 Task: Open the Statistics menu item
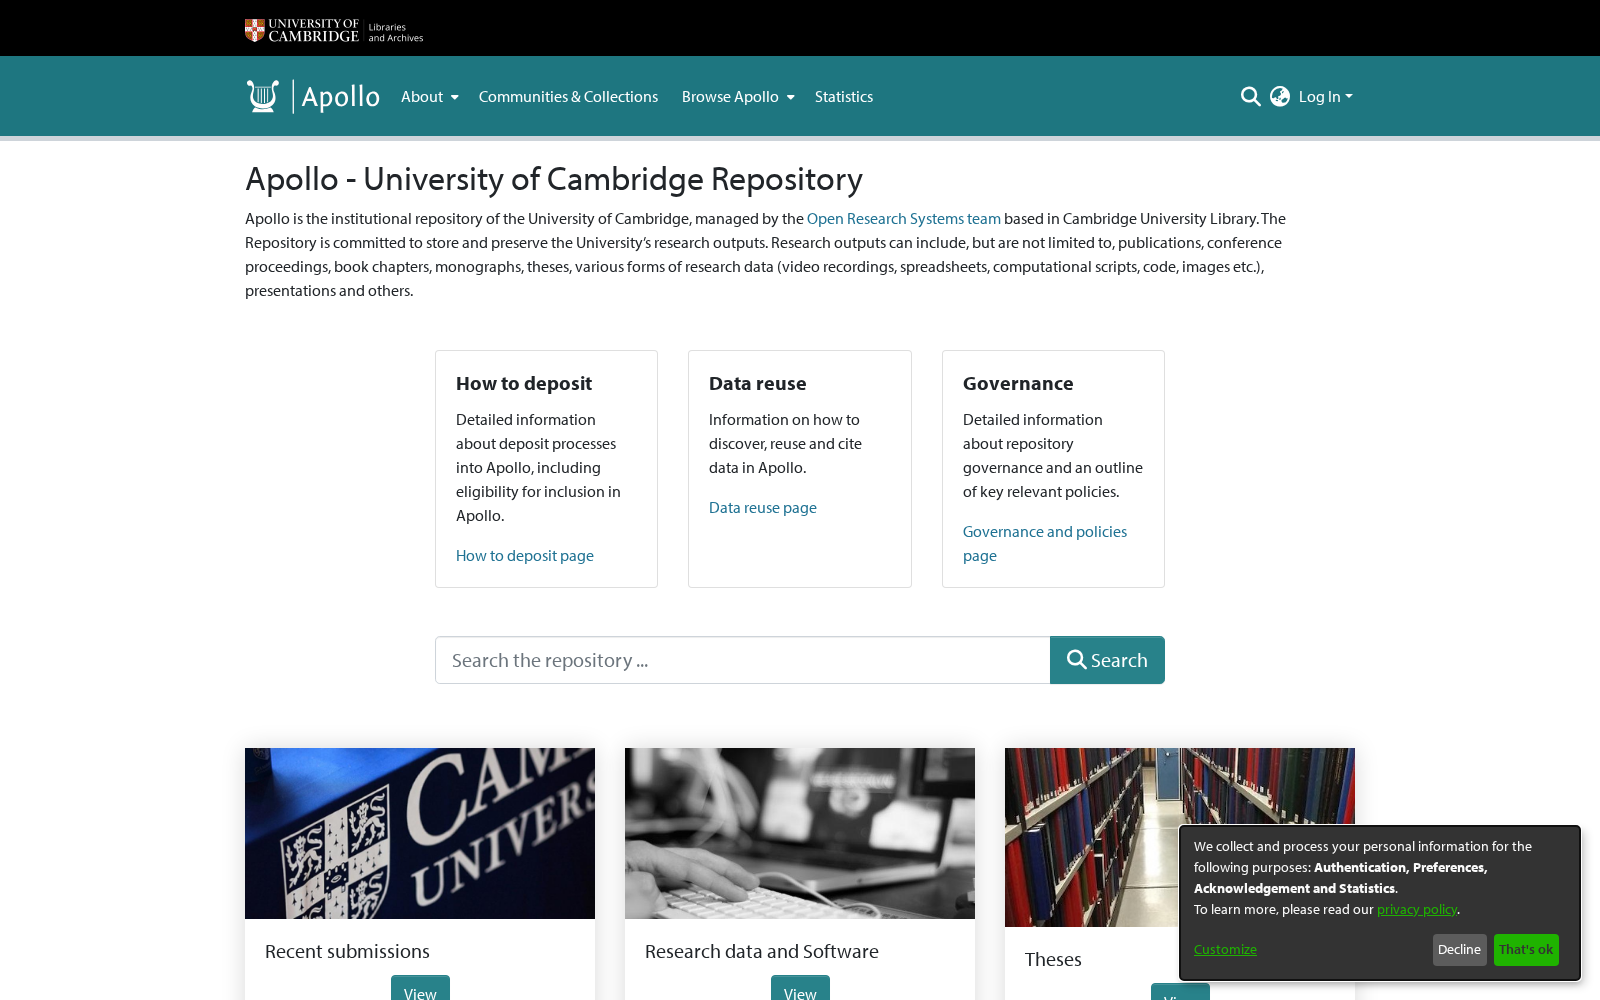844,97
